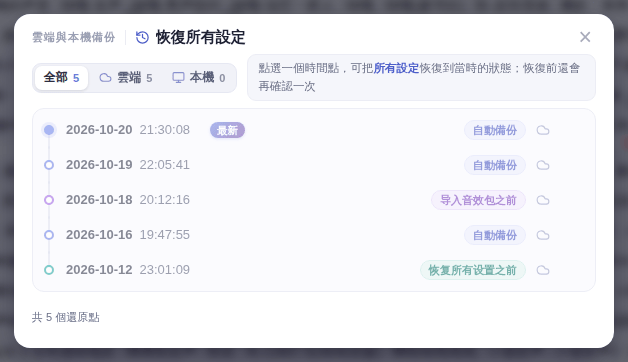Click the 导入音效包之前 tag
Viewport: 628px width, 362px height.
click(x=478, y=200)
